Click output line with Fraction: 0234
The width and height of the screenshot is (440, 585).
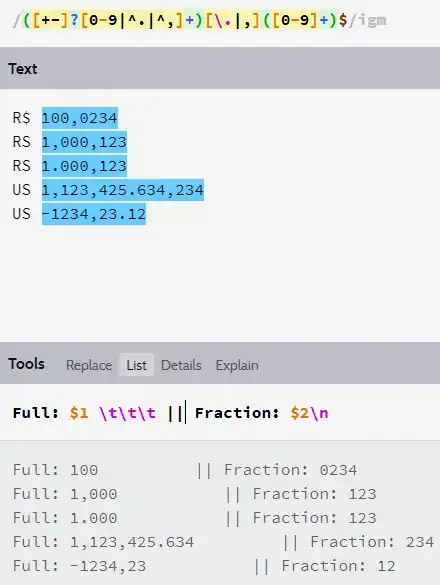point(185,470)
